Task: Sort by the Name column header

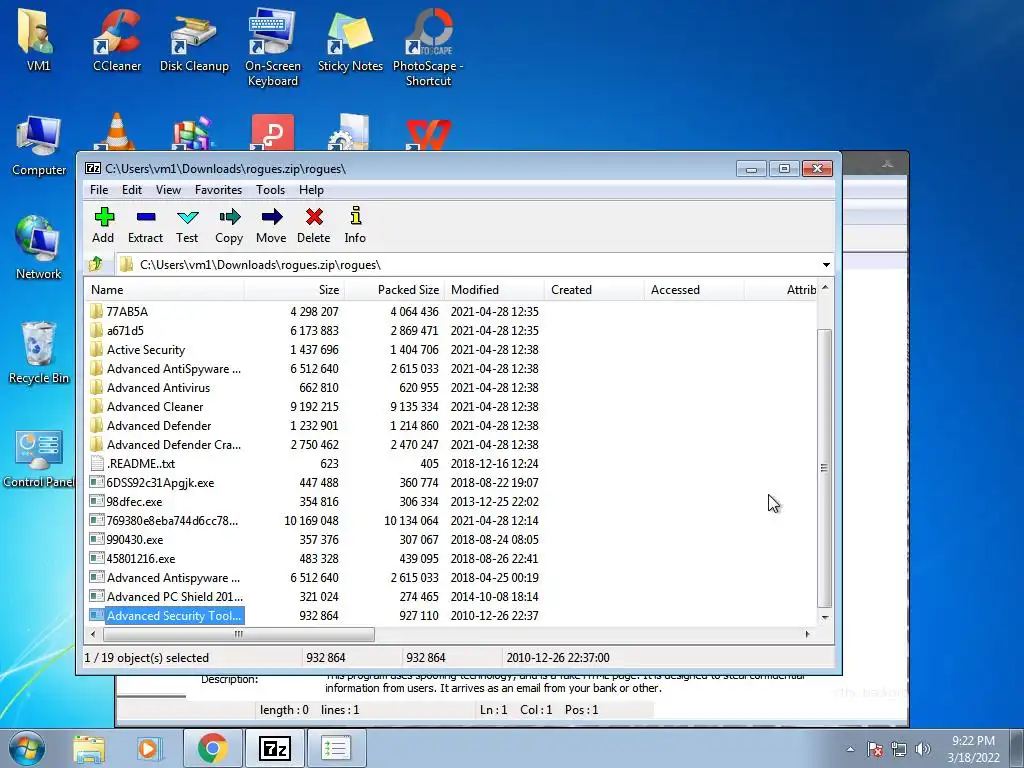Action: 165,290
